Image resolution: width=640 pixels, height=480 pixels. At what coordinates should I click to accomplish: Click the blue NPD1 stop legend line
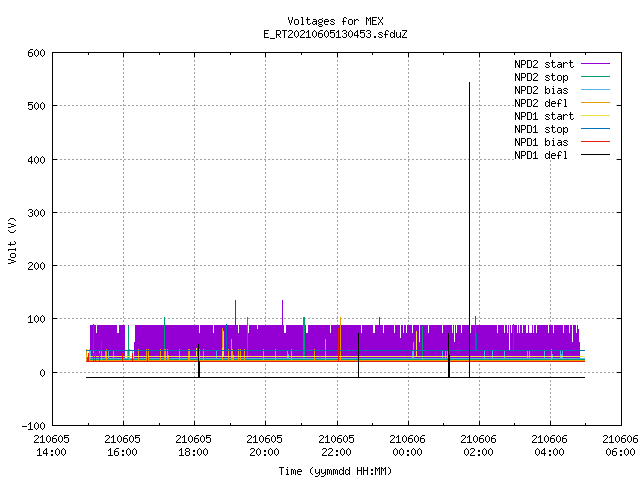click(x=596, y=129)
